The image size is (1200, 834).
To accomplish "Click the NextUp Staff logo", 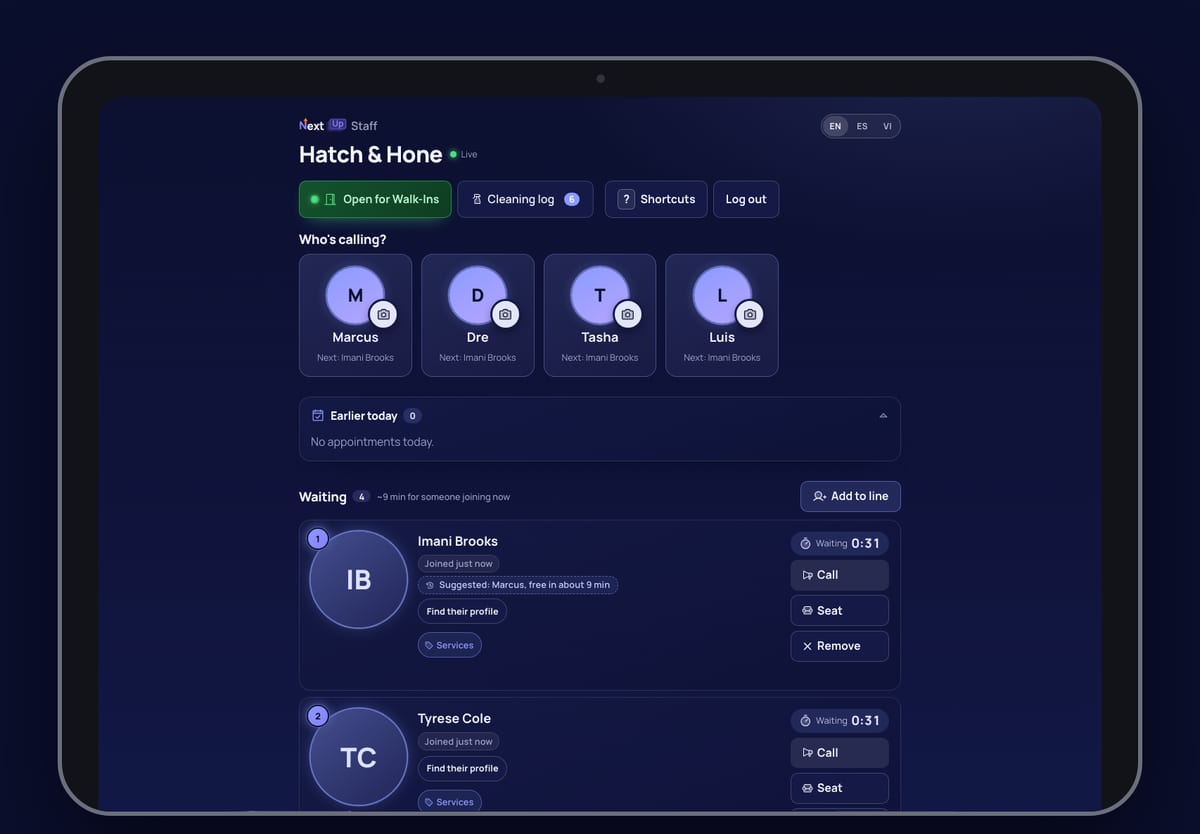I will point(338,125).
